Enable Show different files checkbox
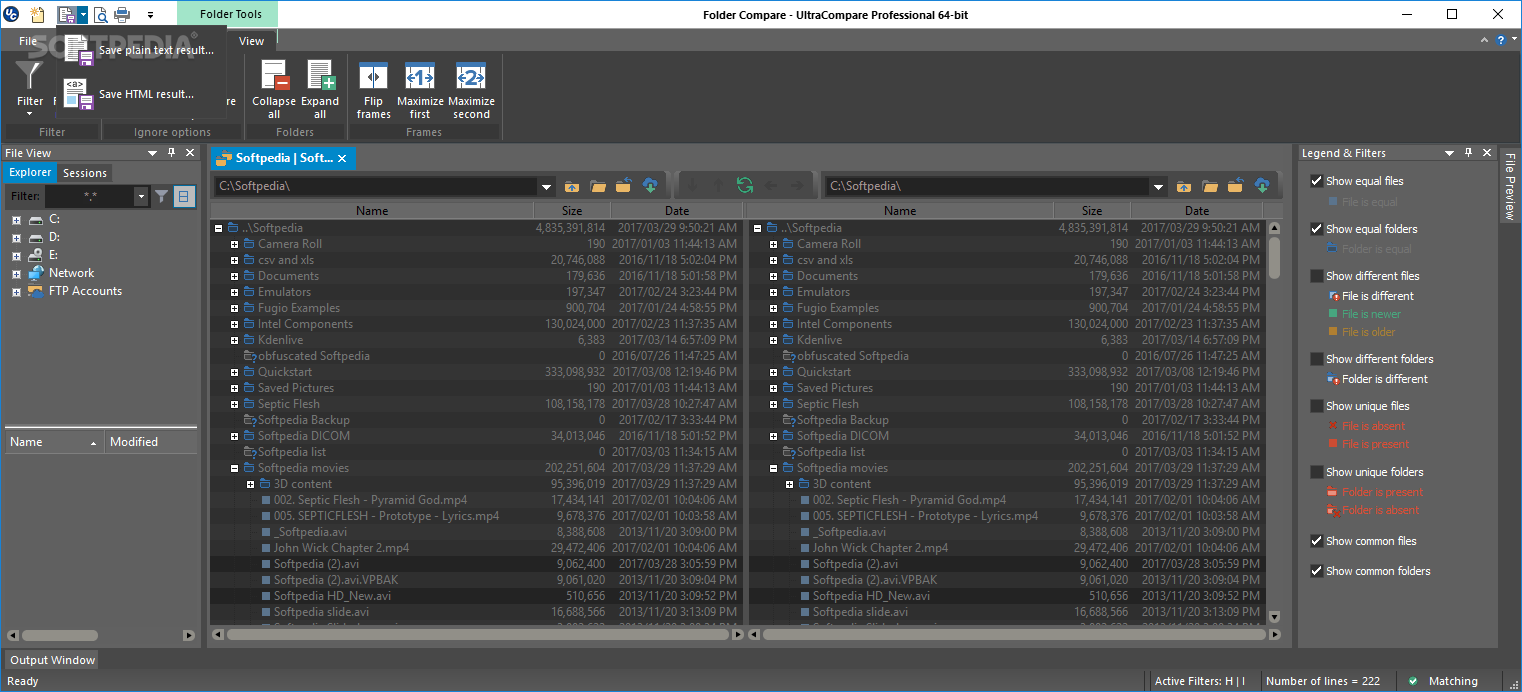The image size is (1522, 692). pyautogui.click(x=1317, y=276)
